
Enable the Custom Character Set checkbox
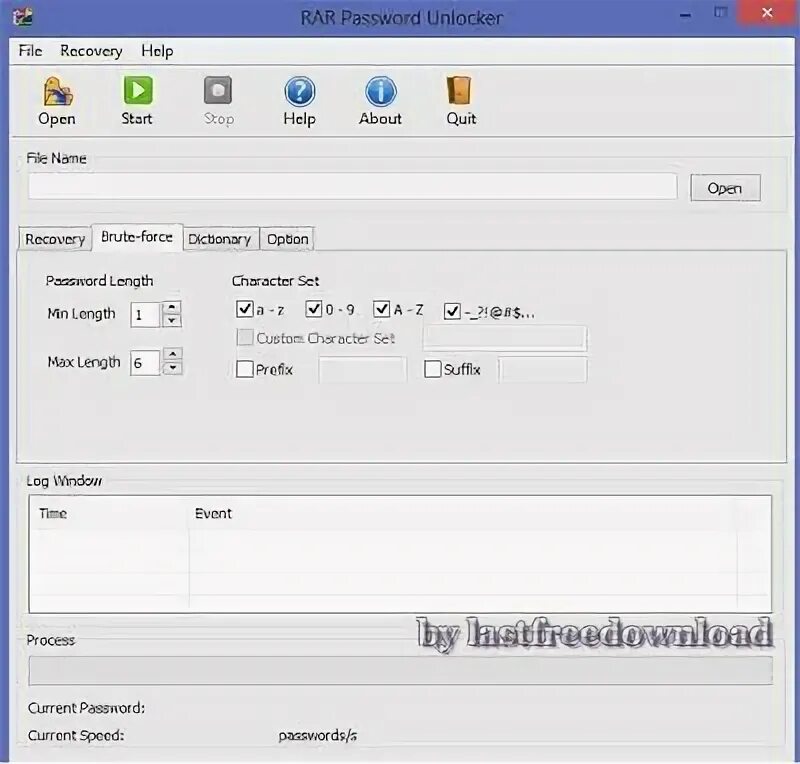(x=245, y=337)
